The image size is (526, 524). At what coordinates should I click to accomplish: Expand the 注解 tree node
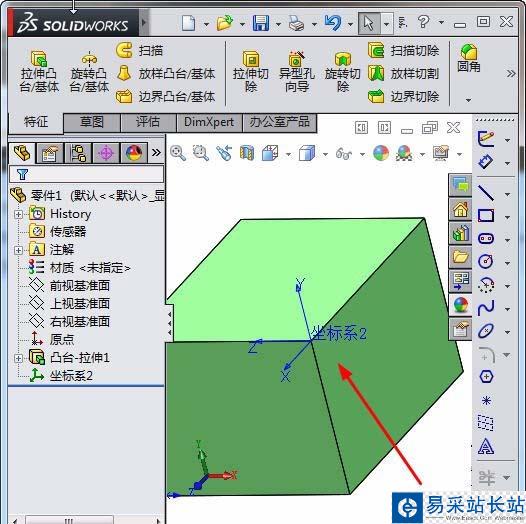(x=18, y=250)
